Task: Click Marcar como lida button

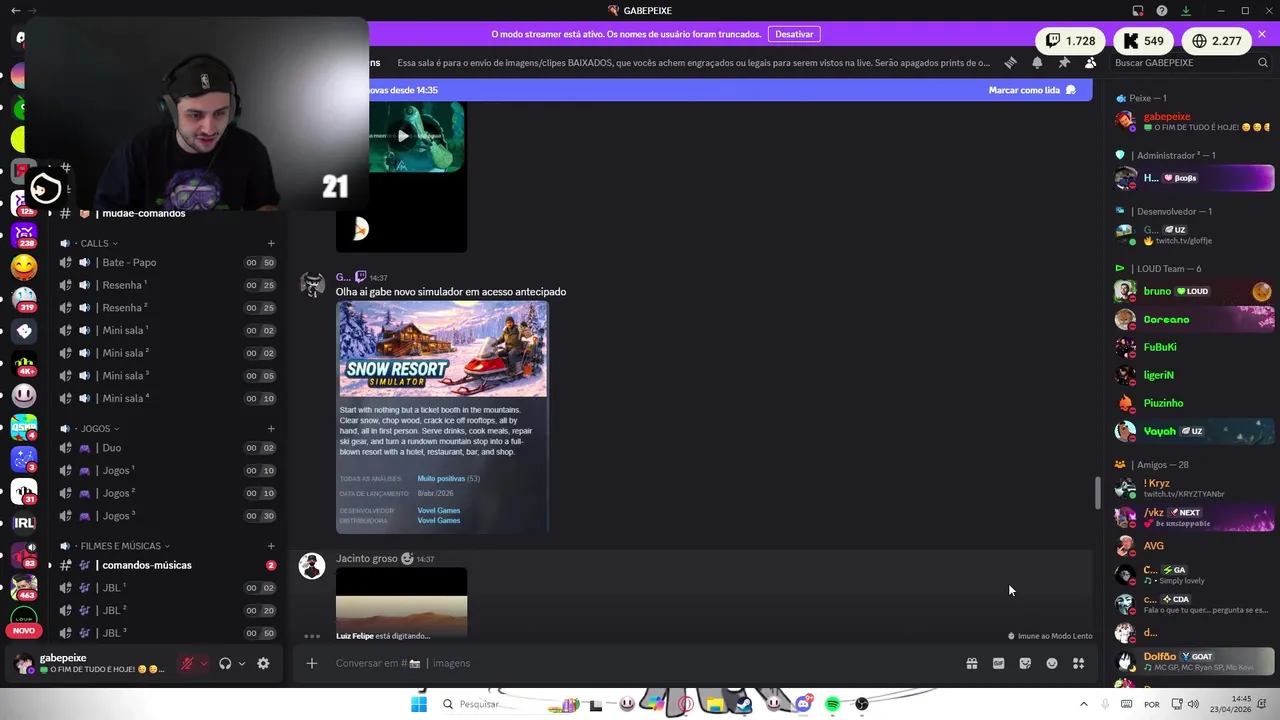Action: click(1032, 90)
